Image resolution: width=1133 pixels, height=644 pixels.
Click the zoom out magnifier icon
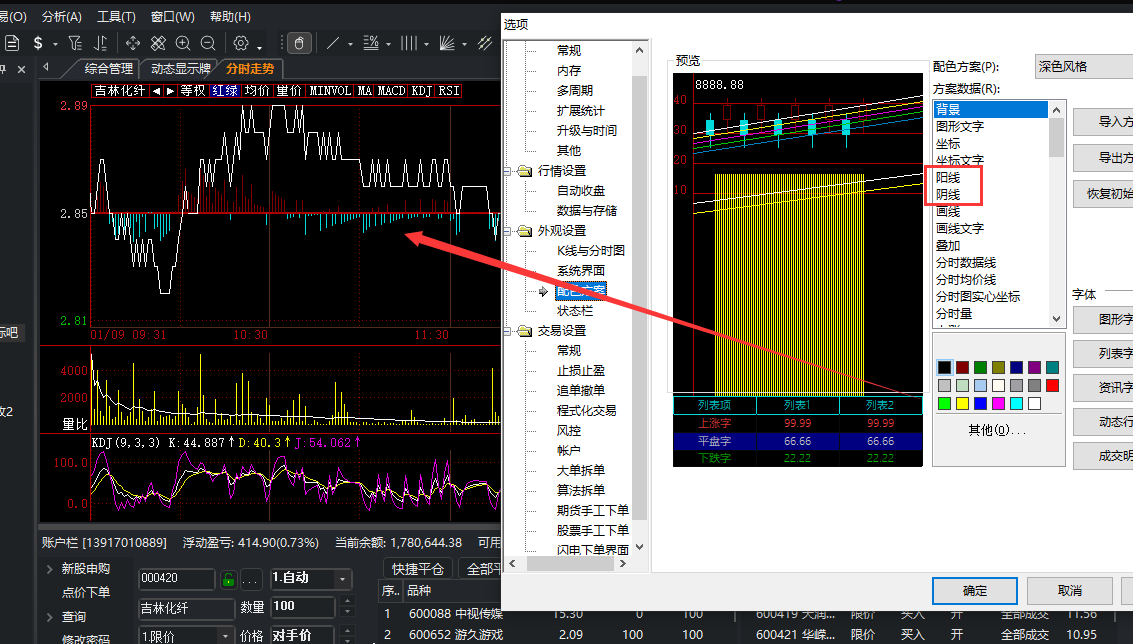pyautogui.click(x=207, y=43)
